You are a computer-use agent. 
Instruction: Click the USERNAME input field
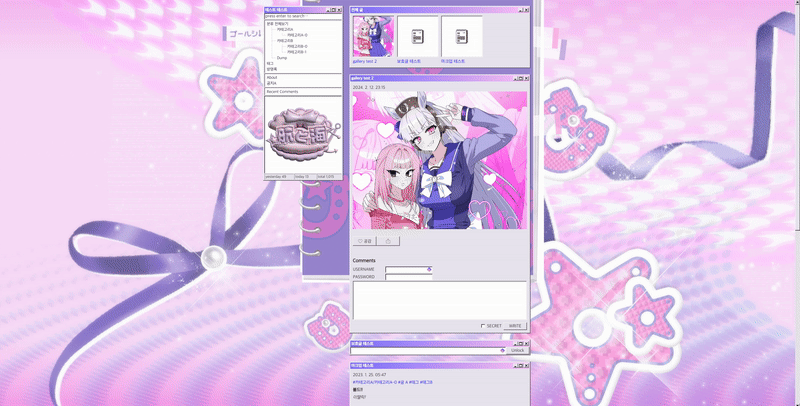pos(409,269)
